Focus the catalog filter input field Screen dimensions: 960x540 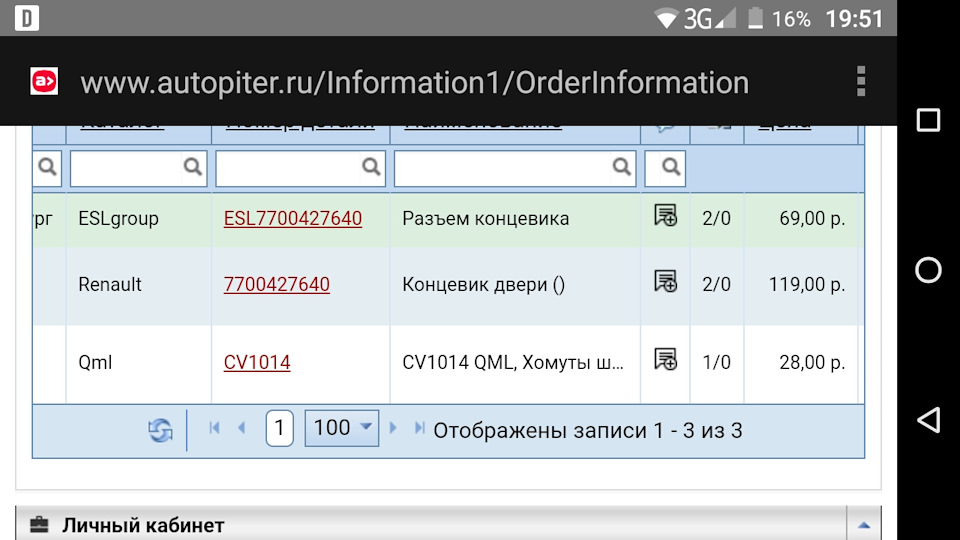(138, 168)
